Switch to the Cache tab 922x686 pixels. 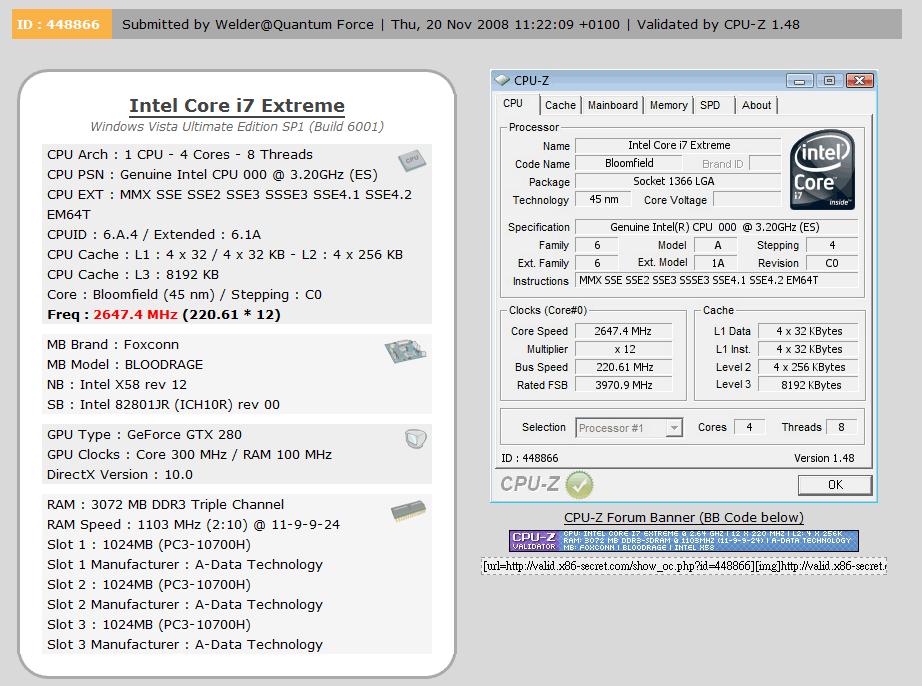click(x=560, y=105)
